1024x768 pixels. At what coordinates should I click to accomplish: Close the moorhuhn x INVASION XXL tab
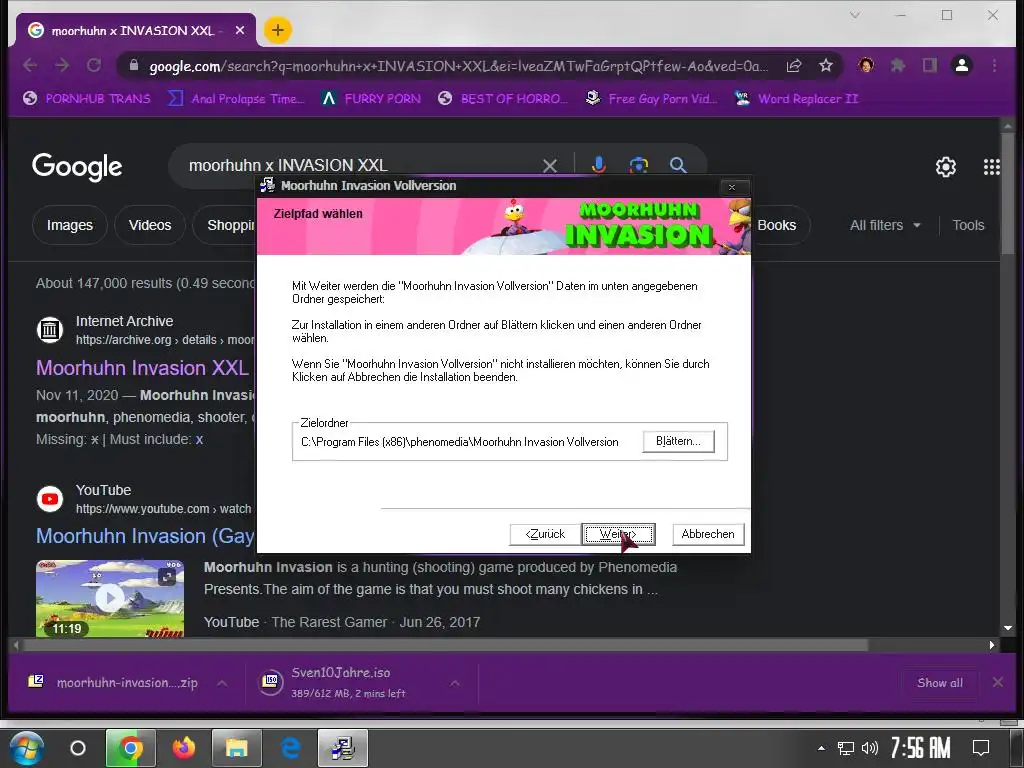(x=240, y=31)
